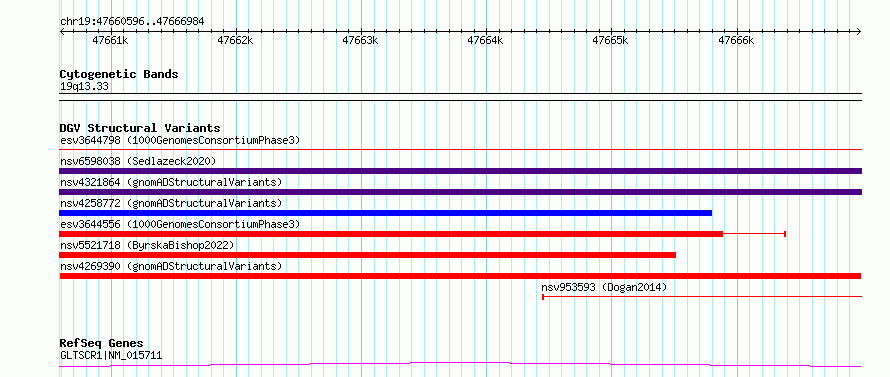Click the 47663k ruler tick label

(360, 40)
